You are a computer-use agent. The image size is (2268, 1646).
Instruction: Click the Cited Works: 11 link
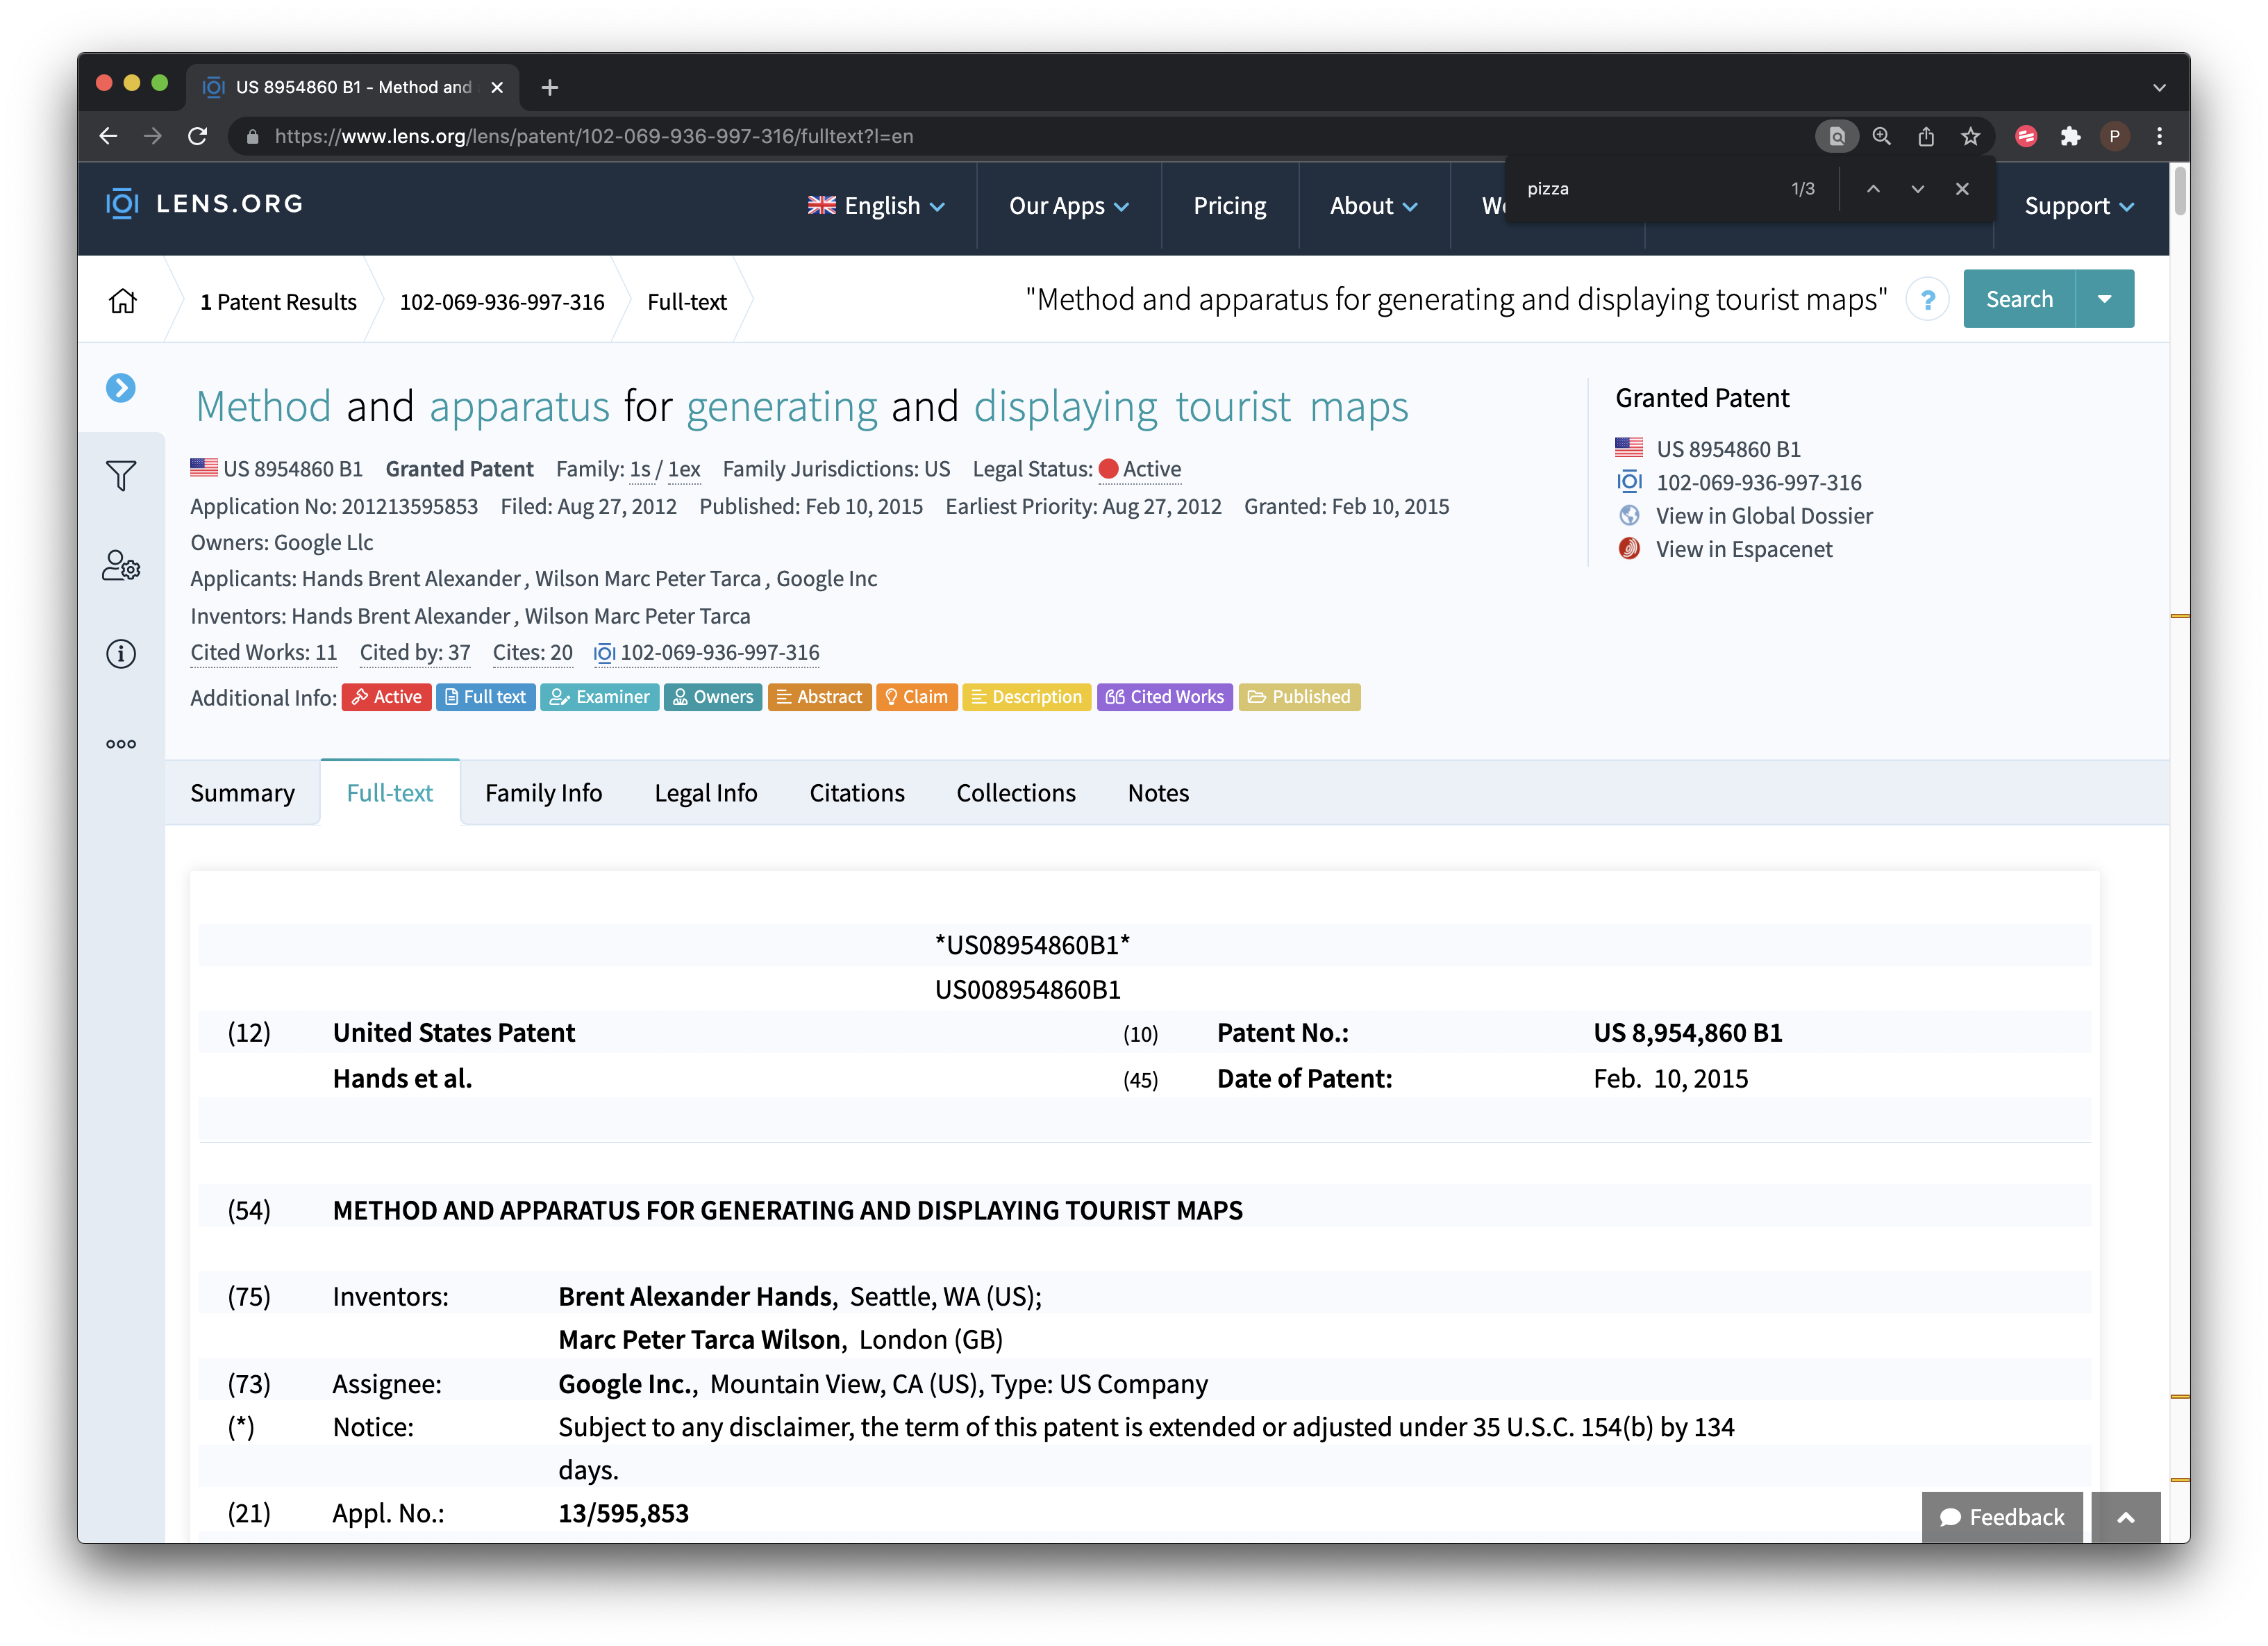[264, 653]
